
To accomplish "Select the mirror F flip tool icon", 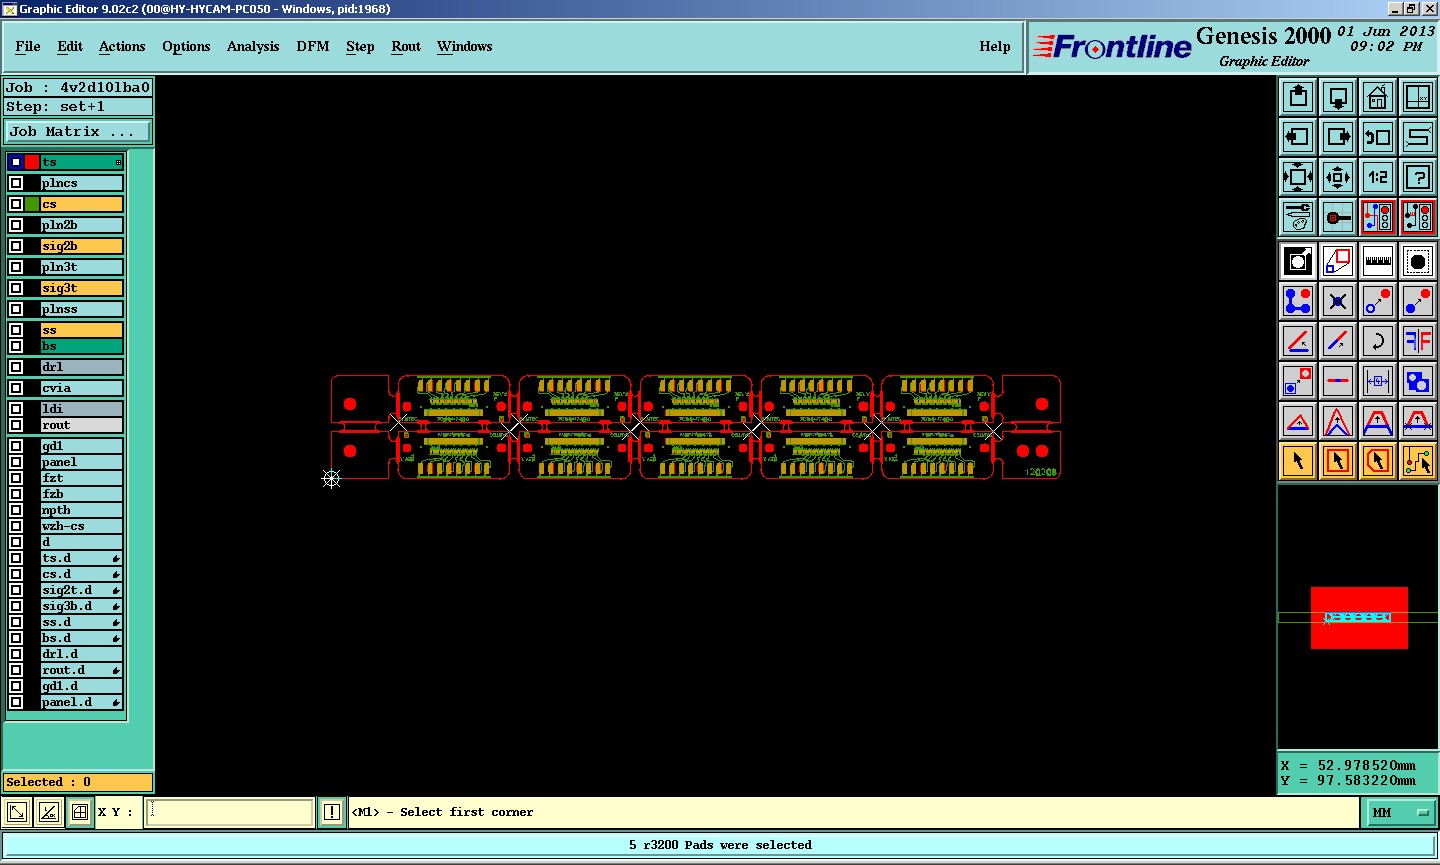I will [1418, 341].
